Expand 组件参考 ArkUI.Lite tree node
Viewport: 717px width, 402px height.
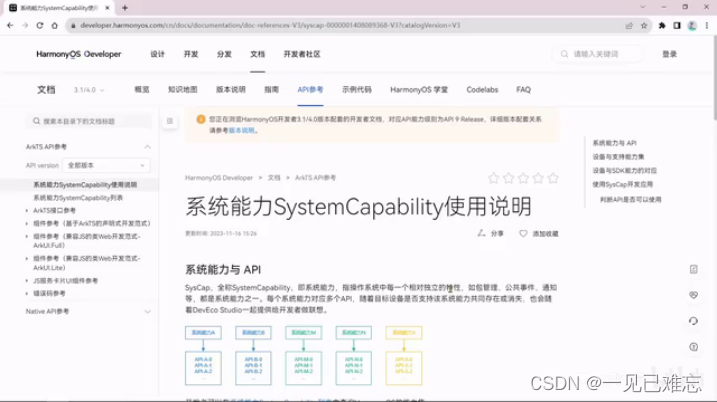pyautogui.click(x=27, y=258)
